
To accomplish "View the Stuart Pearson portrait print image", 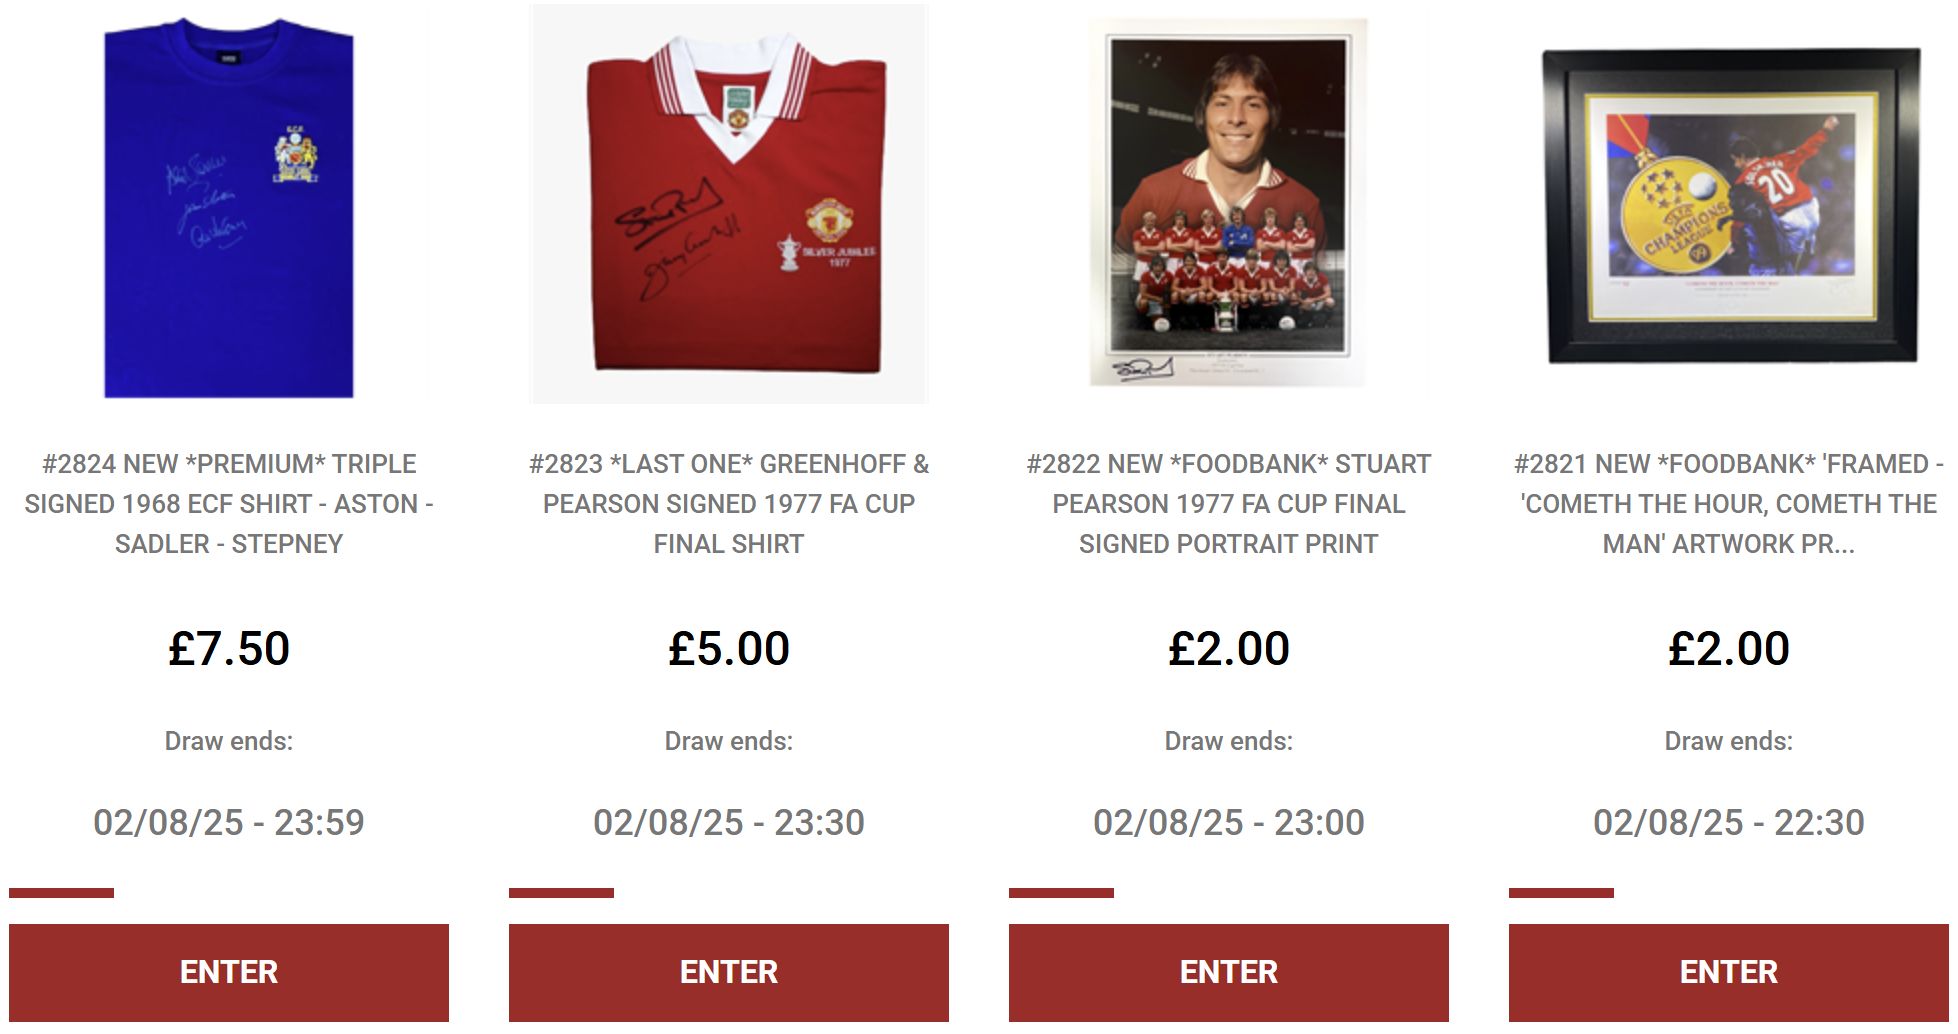I will (1229, 203).
